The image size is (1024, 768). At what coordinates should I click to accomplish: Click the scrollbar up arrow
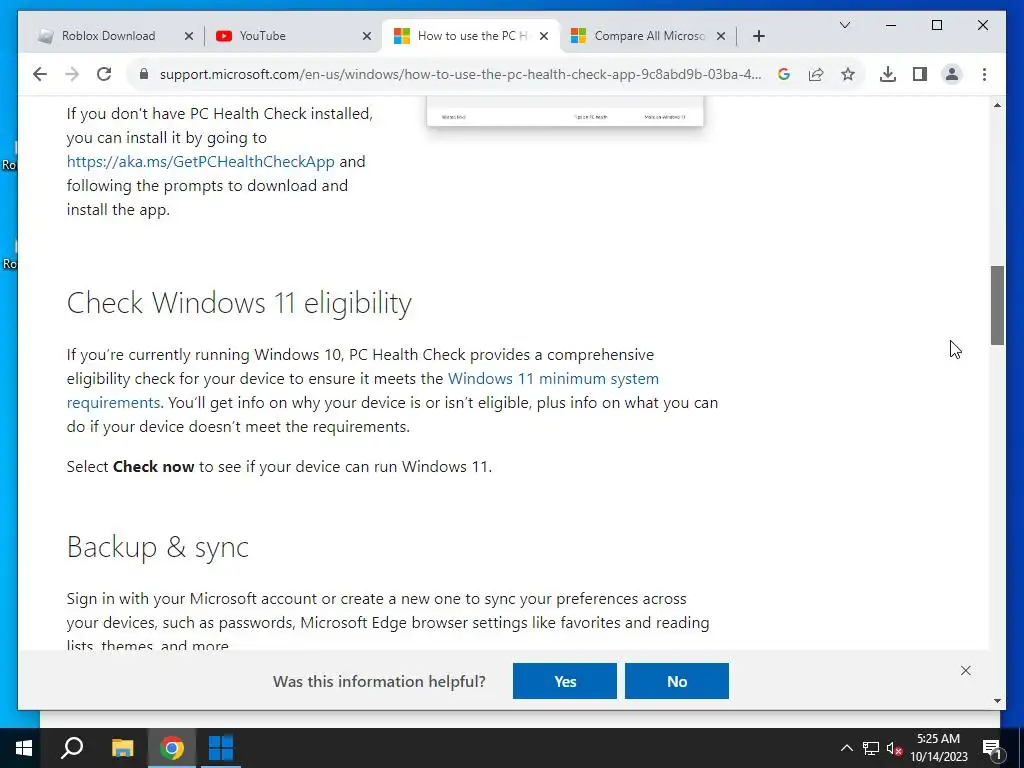pos(997,104)
